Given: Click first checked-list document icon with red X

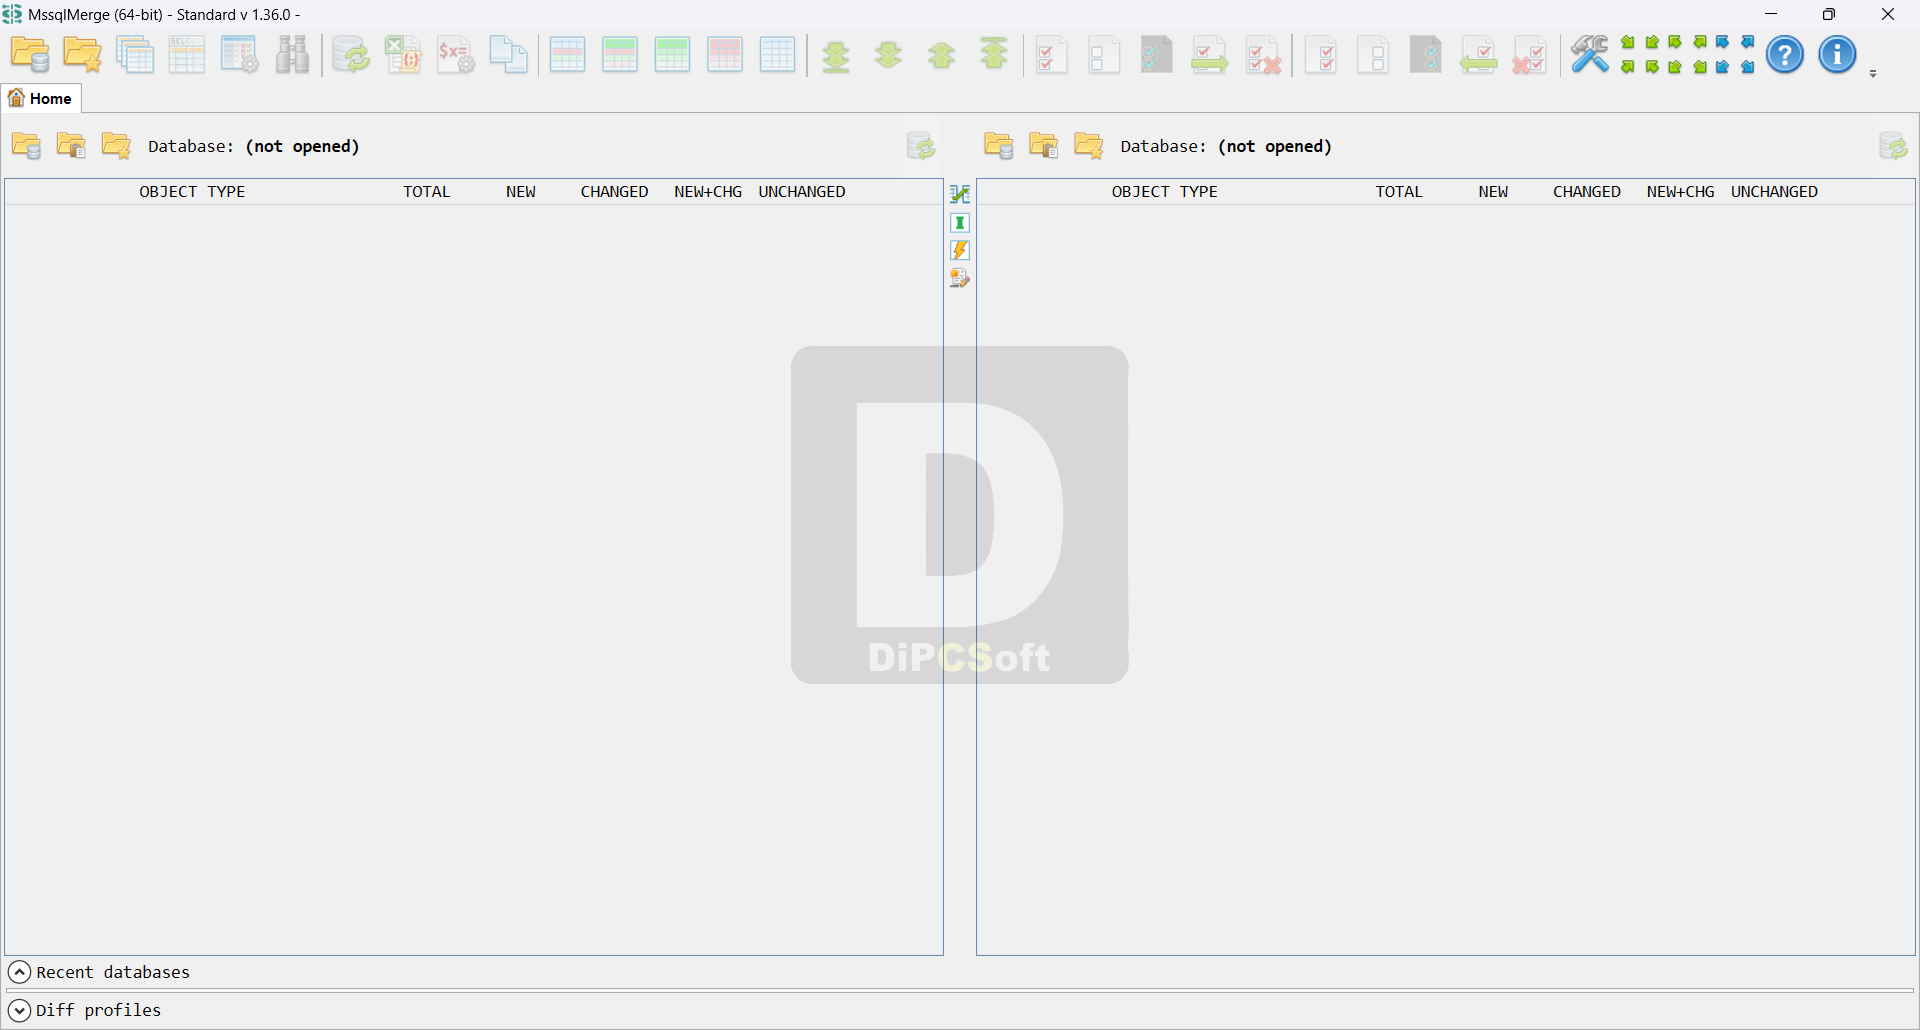Looking at the screenshot, I should coord(1263,55).
